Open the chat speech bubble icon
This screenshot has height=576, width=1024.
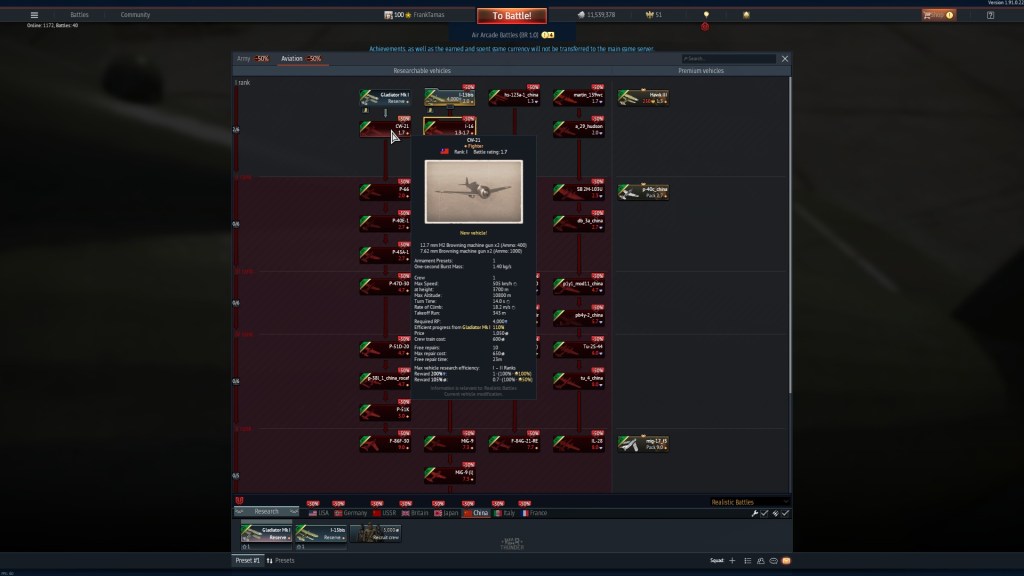pos(774,561)
